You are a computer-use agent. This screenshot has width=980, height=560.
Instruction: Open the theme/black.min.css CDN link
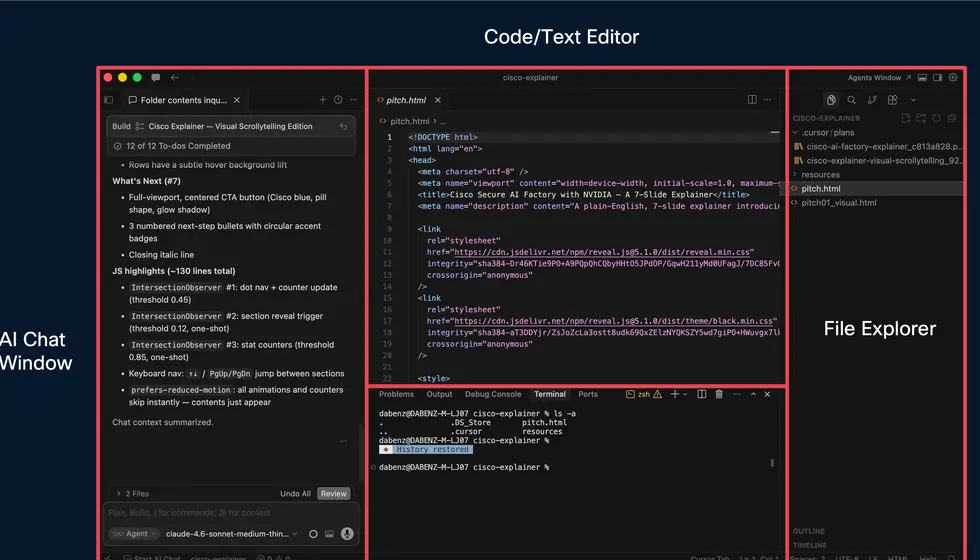pyautogui.click(x=615, y=321)
